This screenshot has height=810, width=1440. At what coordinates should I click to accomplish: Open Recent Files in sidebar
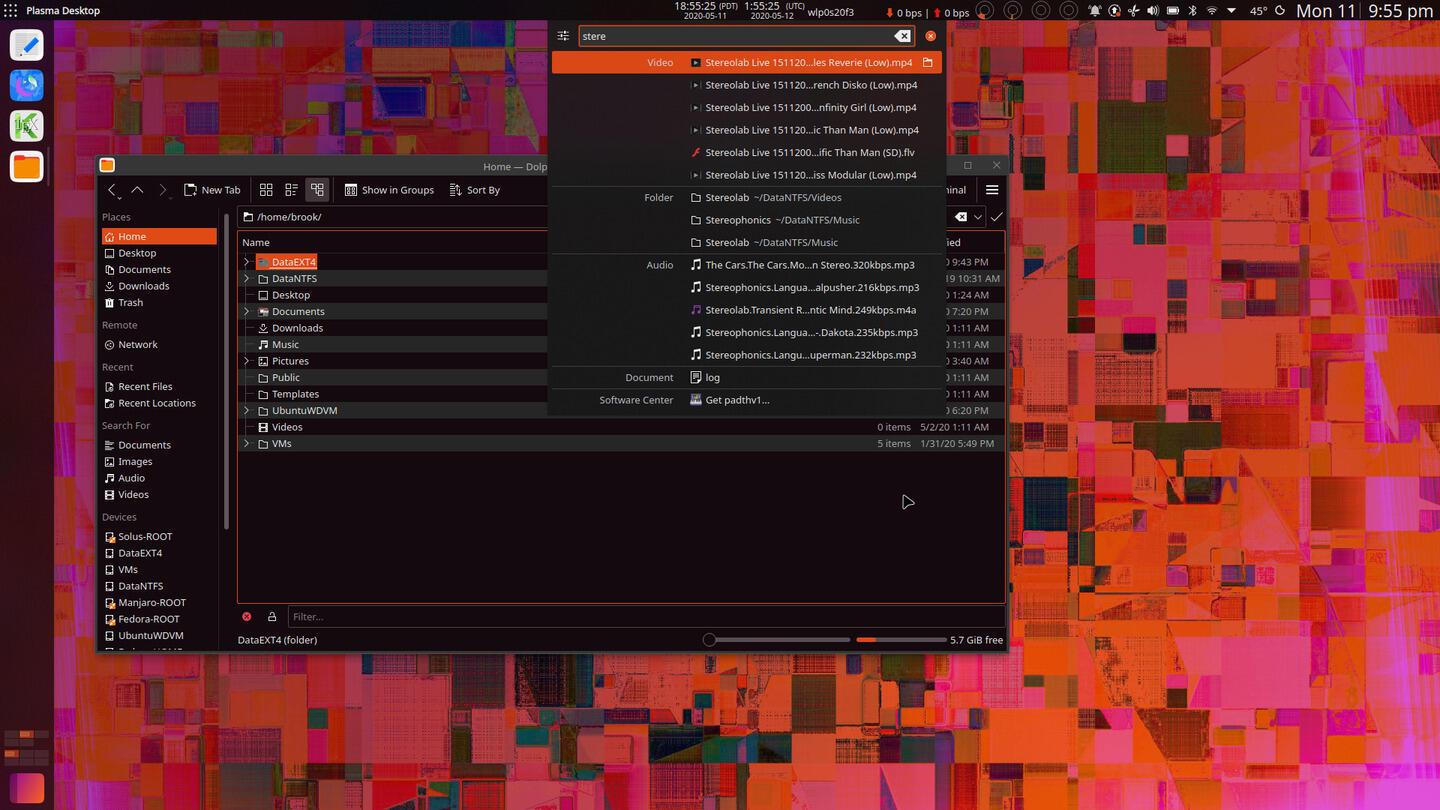[159, 386]
